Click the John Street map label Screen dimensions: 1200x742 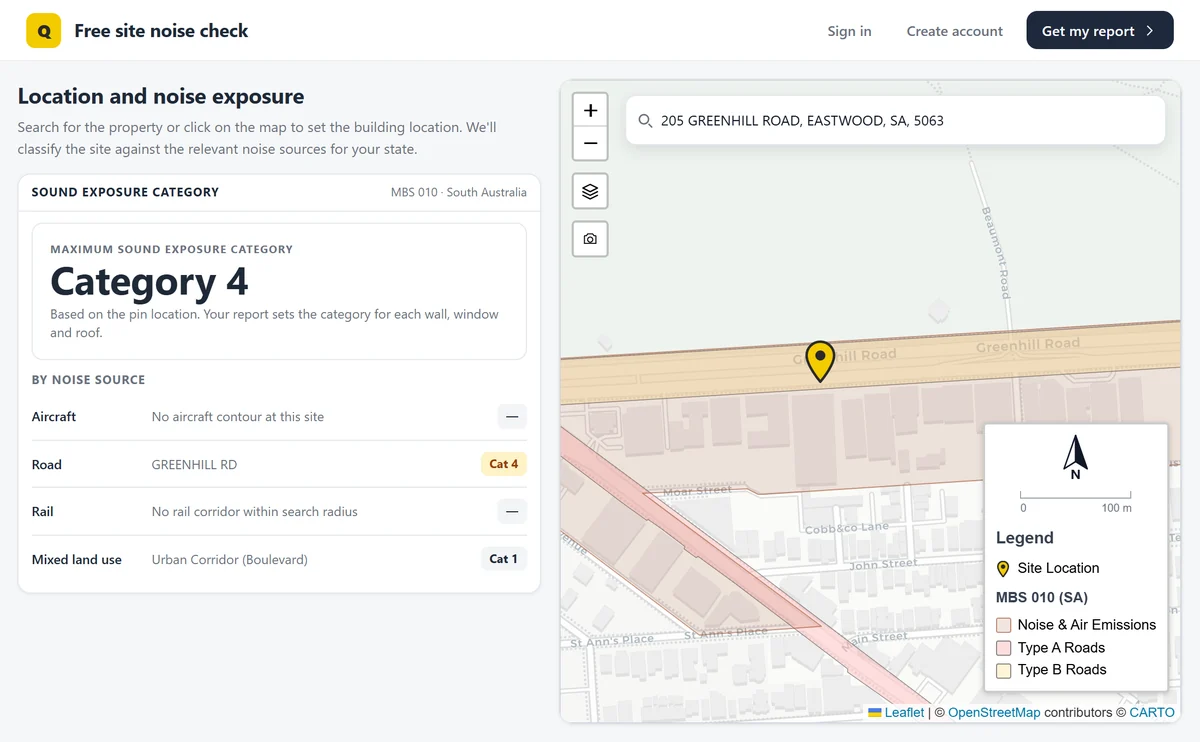click(x=883, y=565)
